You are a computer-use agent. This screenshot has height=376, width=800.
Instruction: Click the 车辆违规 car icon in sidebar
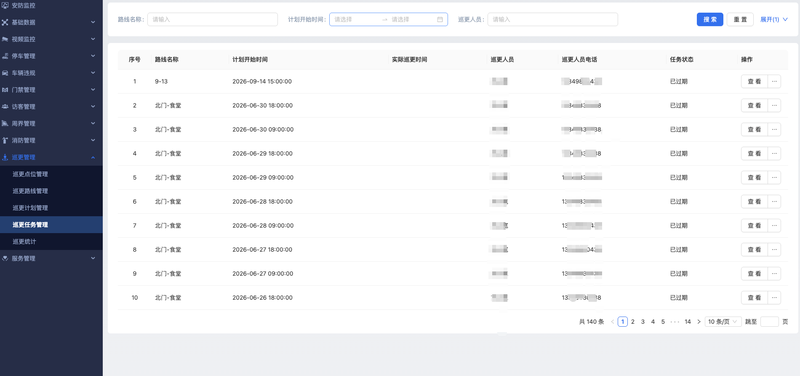pos(5,73)
